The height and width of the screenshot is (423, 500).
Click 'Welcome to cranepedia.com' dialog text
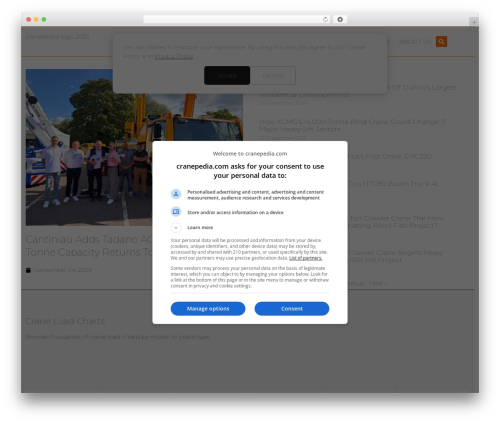point(250,154)
